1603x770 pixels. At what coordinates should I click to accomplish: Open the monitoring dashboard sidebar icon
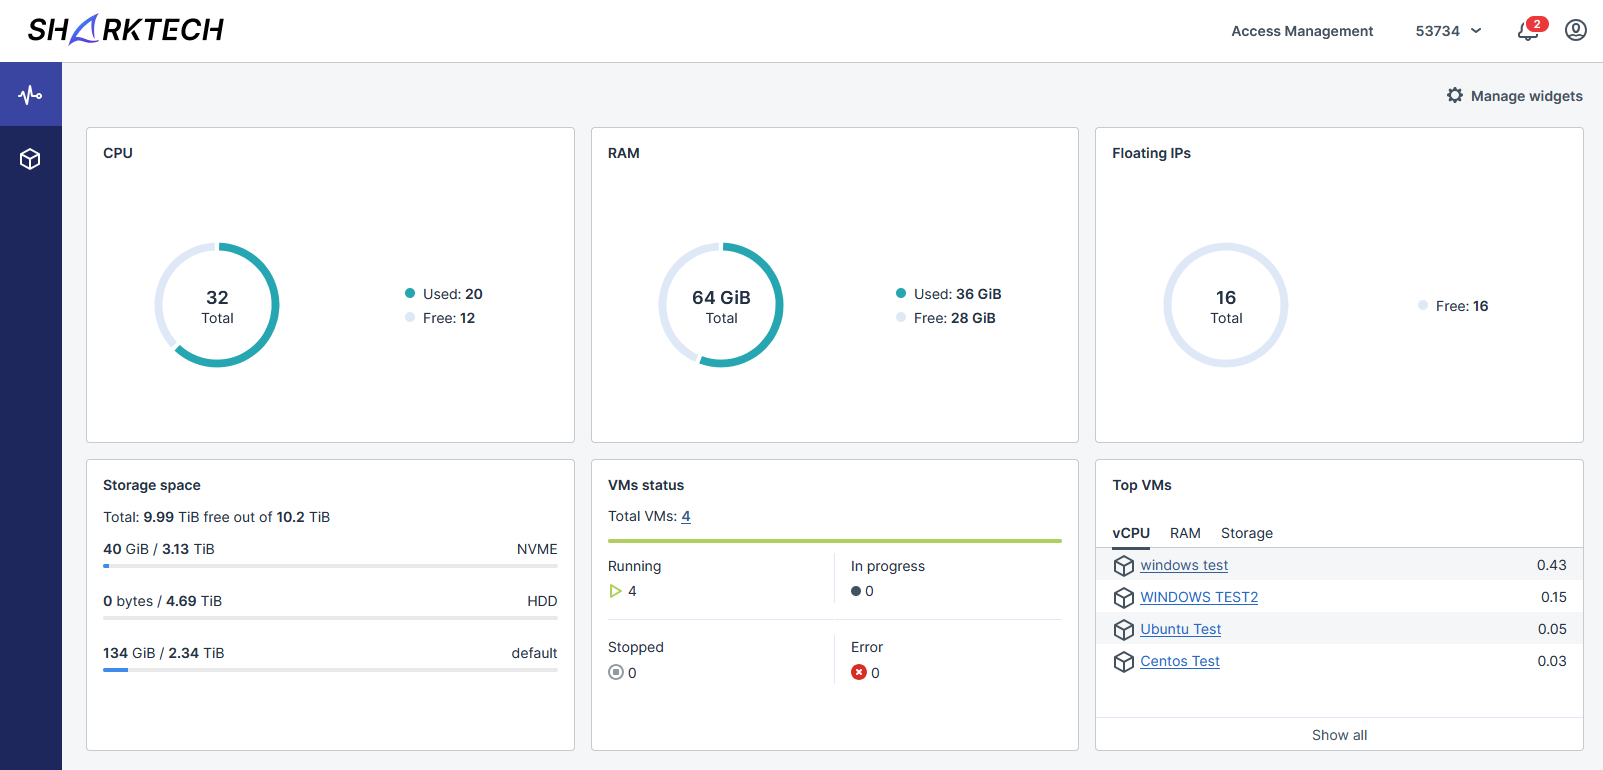[x=30, y=95]
